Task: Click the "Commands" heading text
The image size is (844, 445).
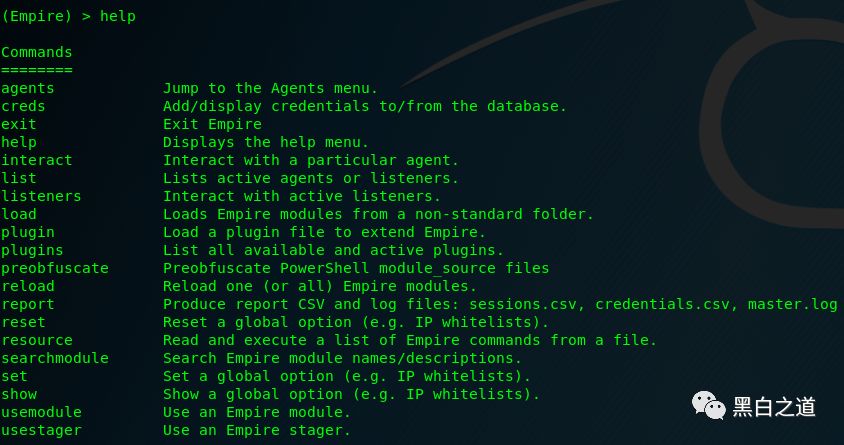Action: (x=37, y=52)
